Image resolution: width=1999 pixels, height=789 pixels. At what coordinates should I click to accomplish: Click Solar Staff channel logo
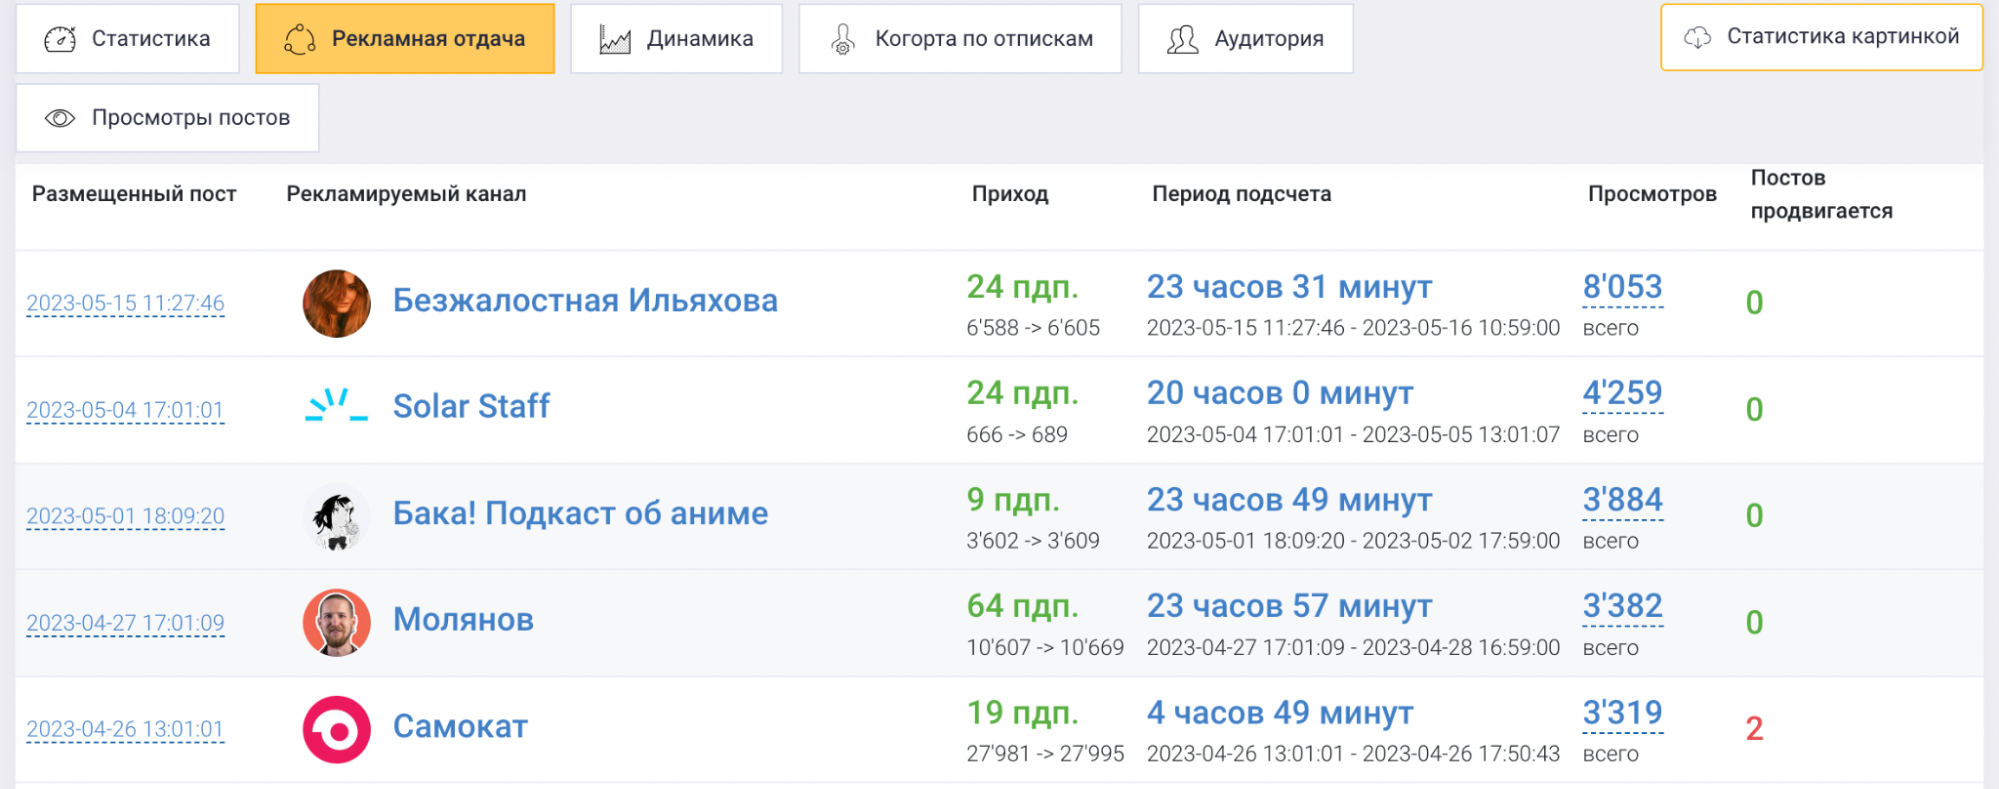pyautogui.click(x=337, y=405)
